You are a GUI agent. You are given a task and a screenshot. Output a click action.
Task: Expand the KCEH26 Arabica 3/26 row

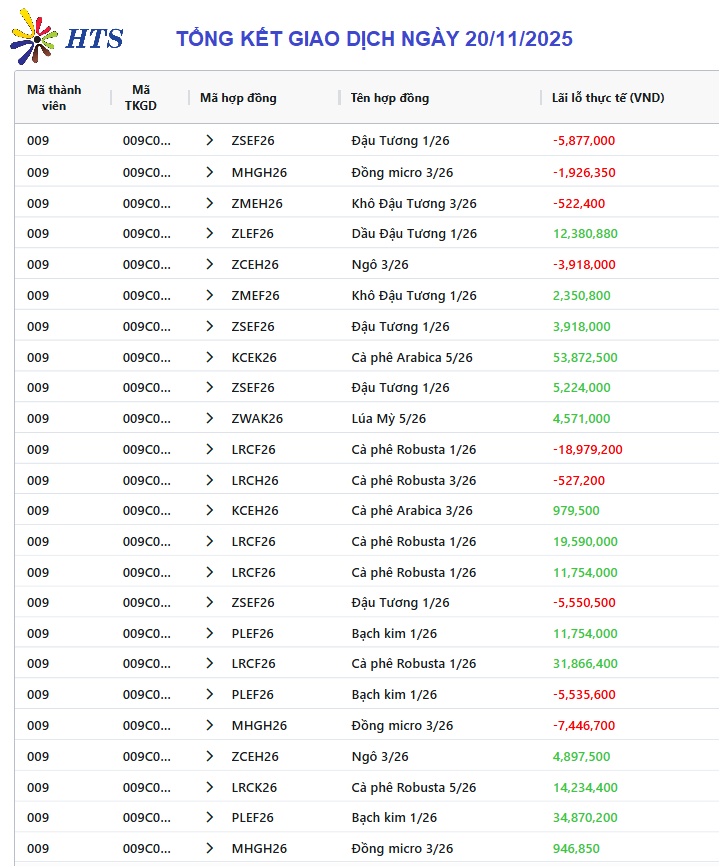(x=209, y=511)
